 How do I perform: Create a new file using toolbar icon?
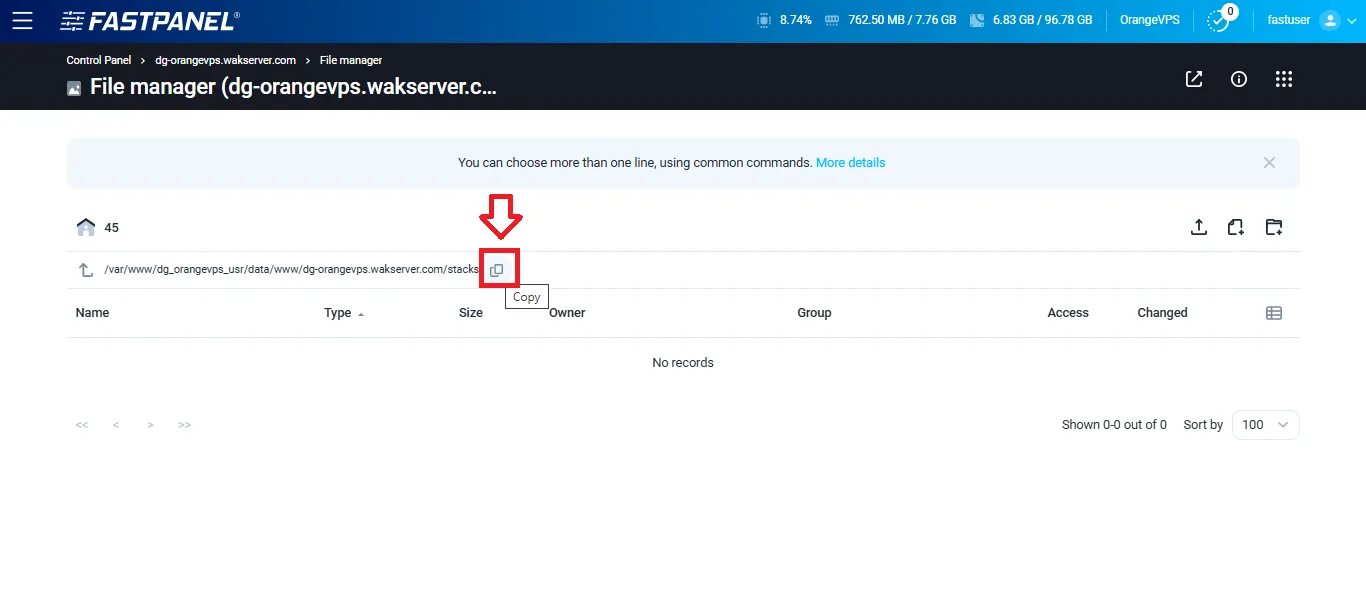click(1235, 227)
